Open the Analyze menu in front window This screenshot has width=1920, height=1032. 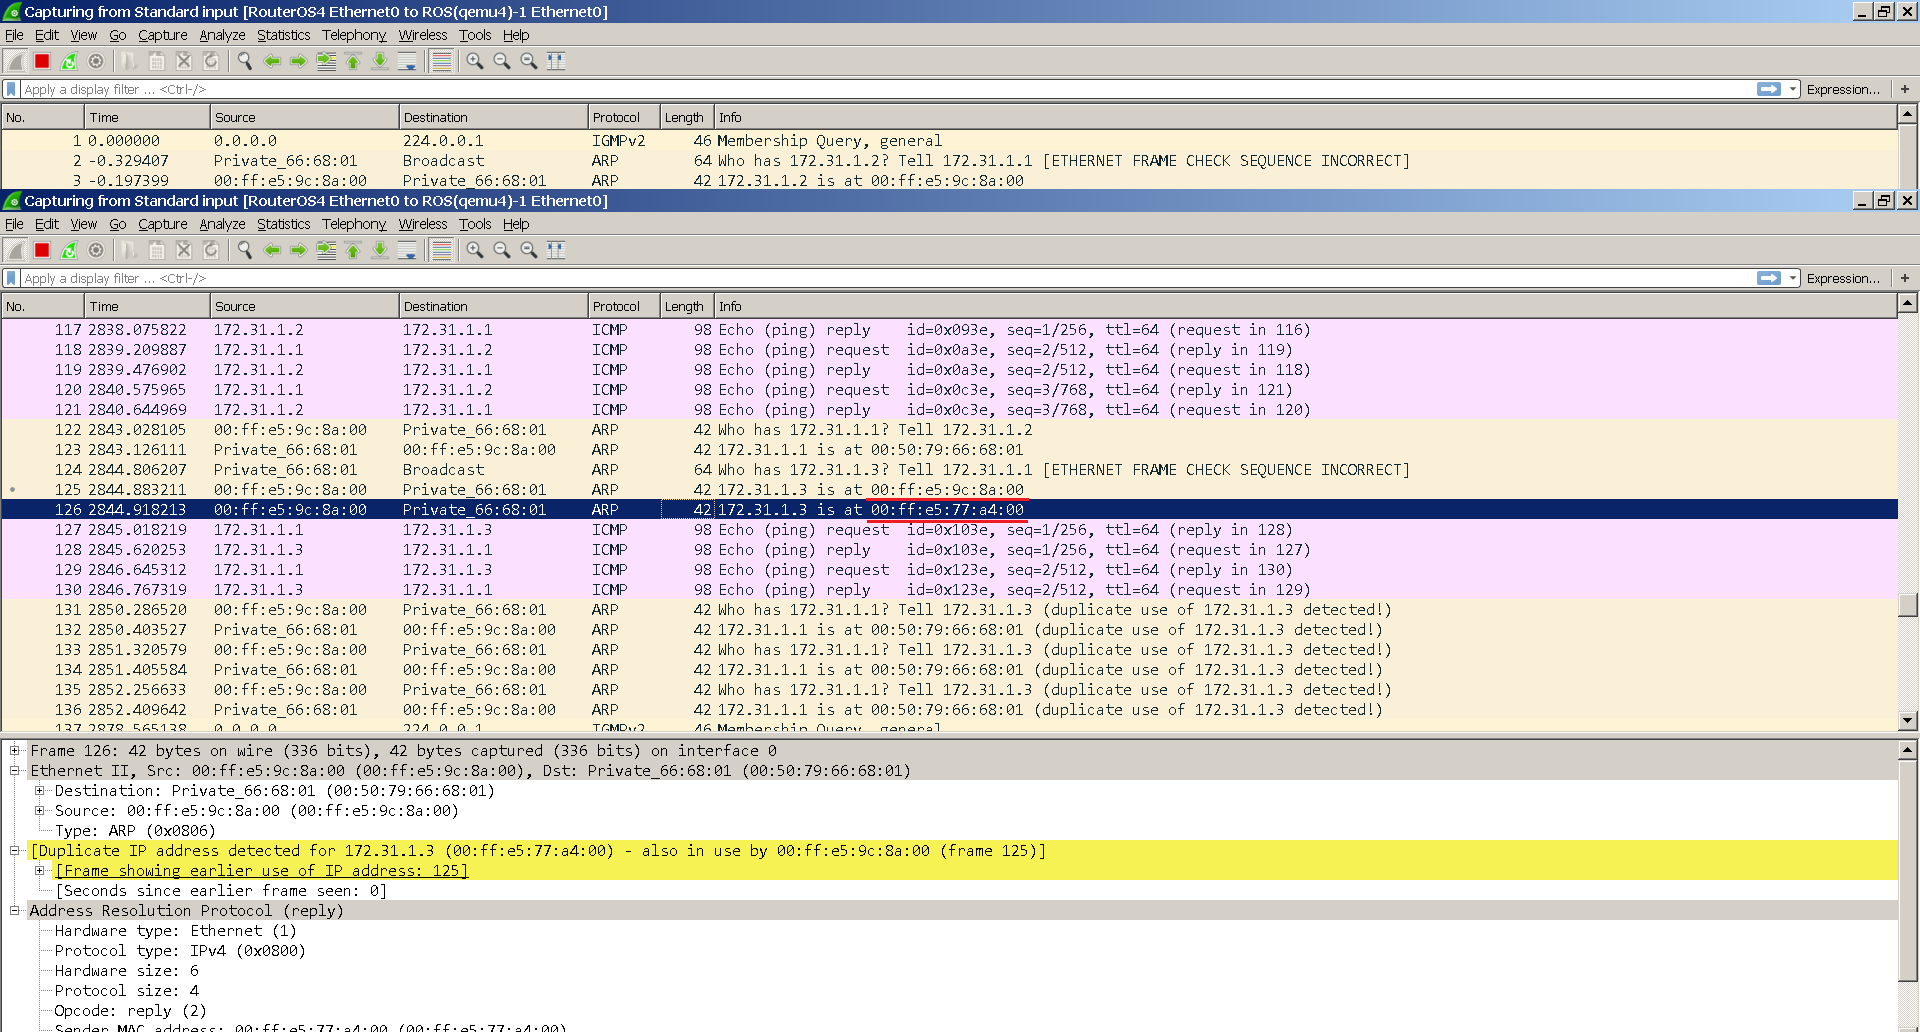pyautogui.click(x=222, y=224)
